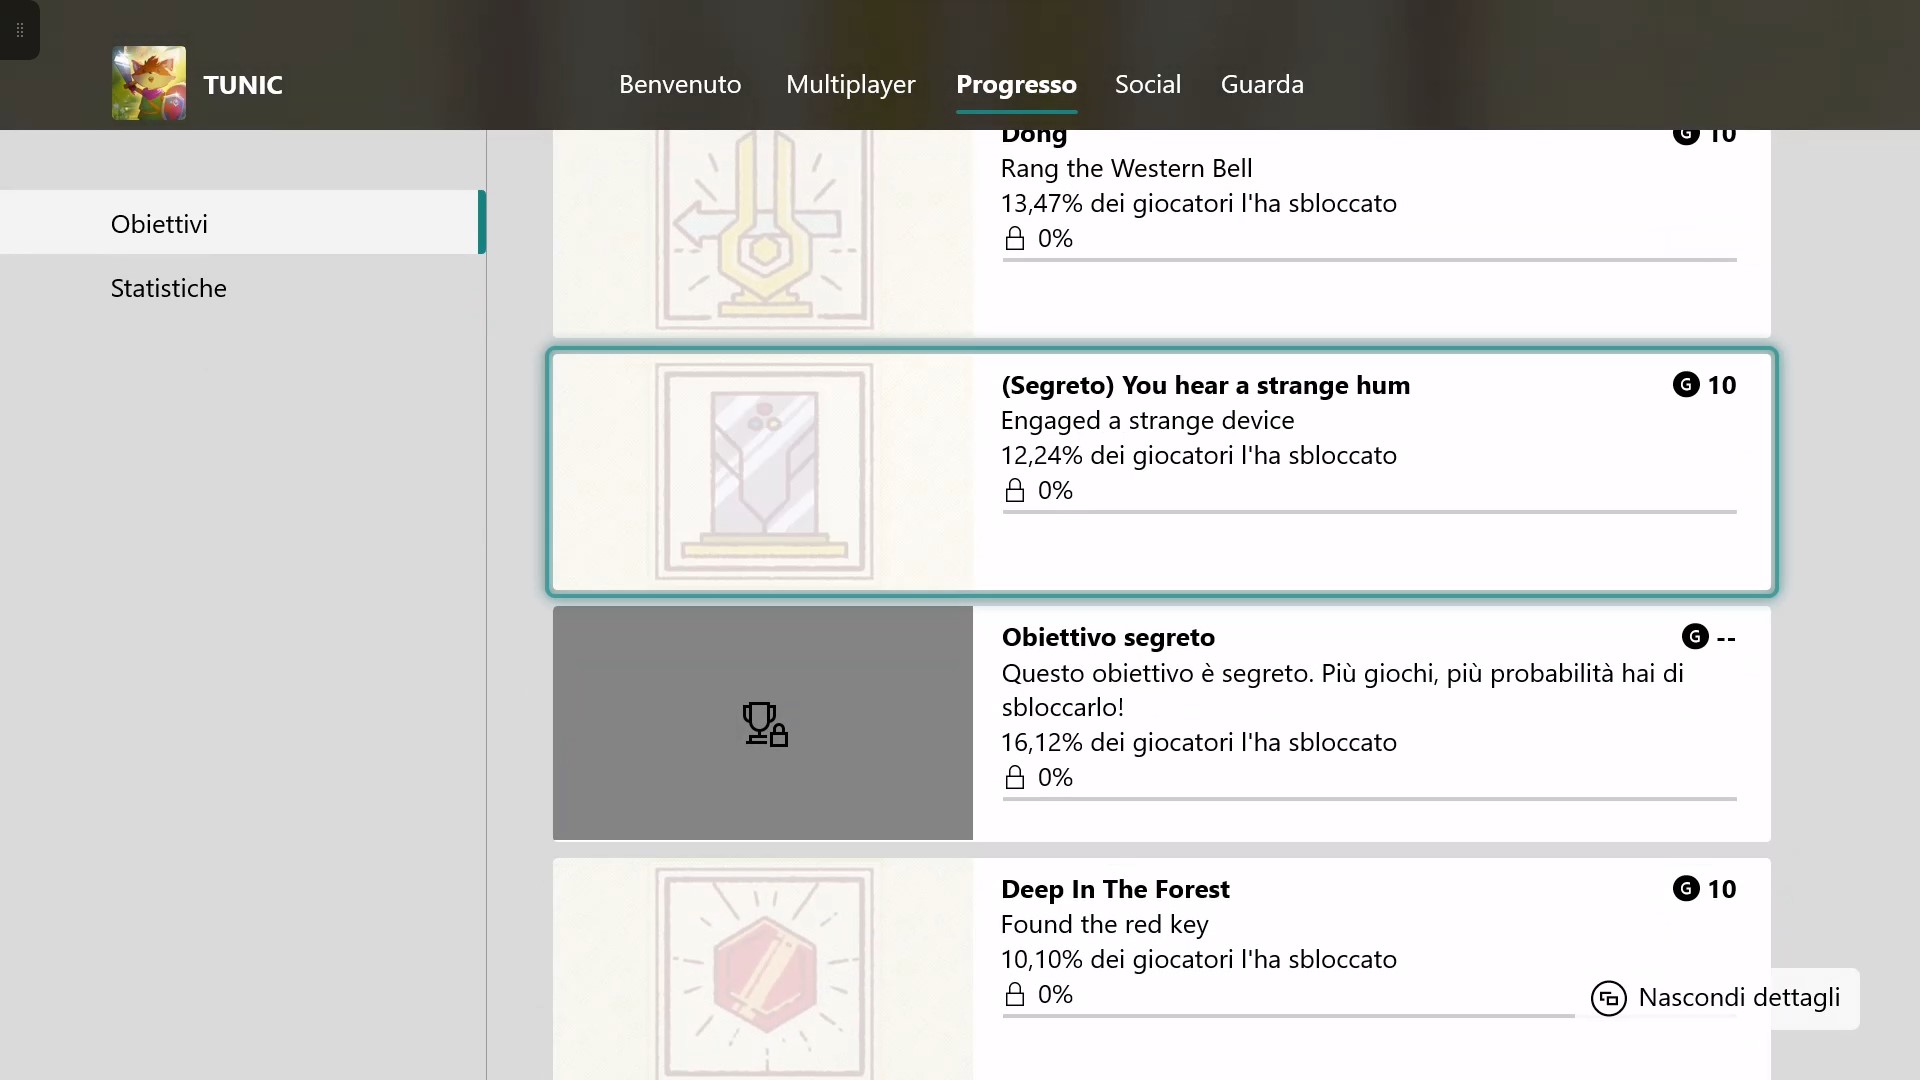Click 'Found the red key' description
Image resolution: width=1920 pixels, height=1080 pixels.
coord(1105,924)
